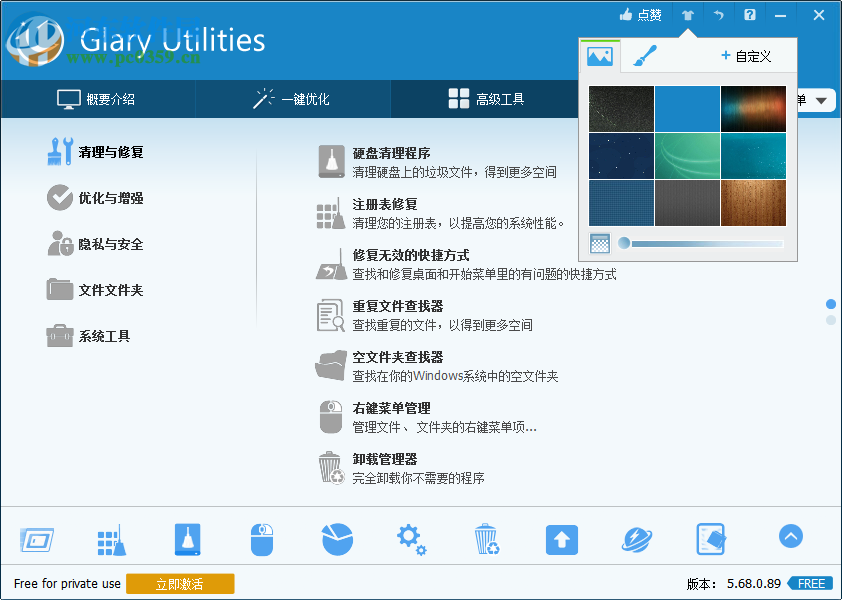Click the help question mark in title bar
Screen dimensions: 842x600
[748, 14]
